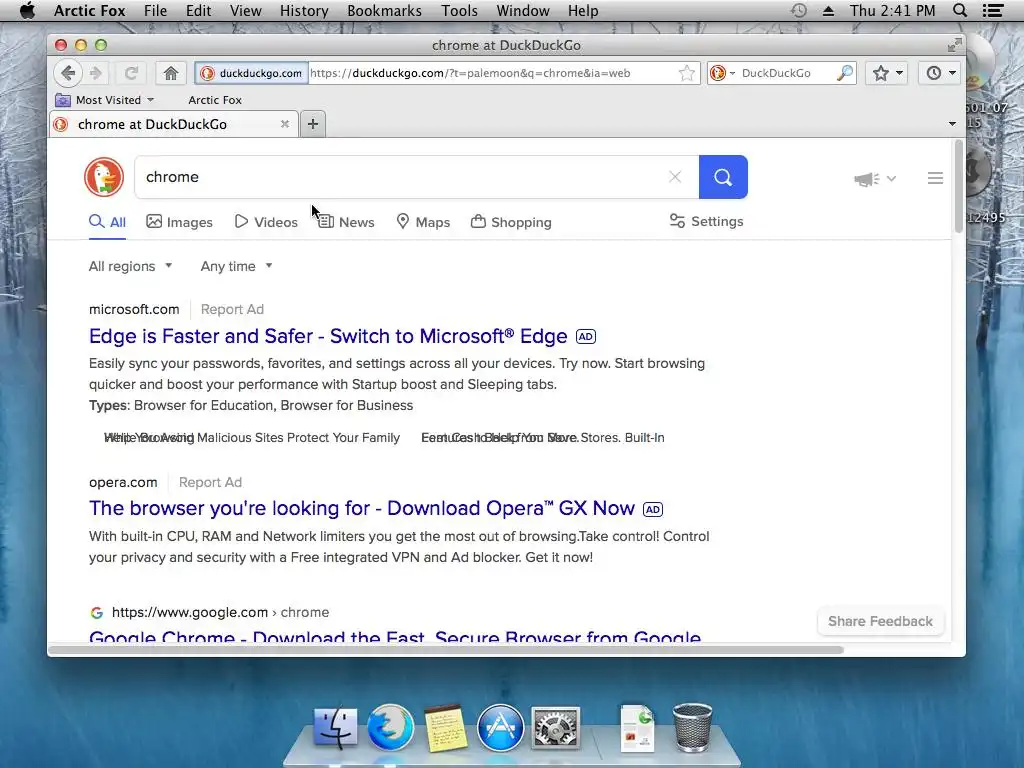Open the home page button

(x=170, y=73)
